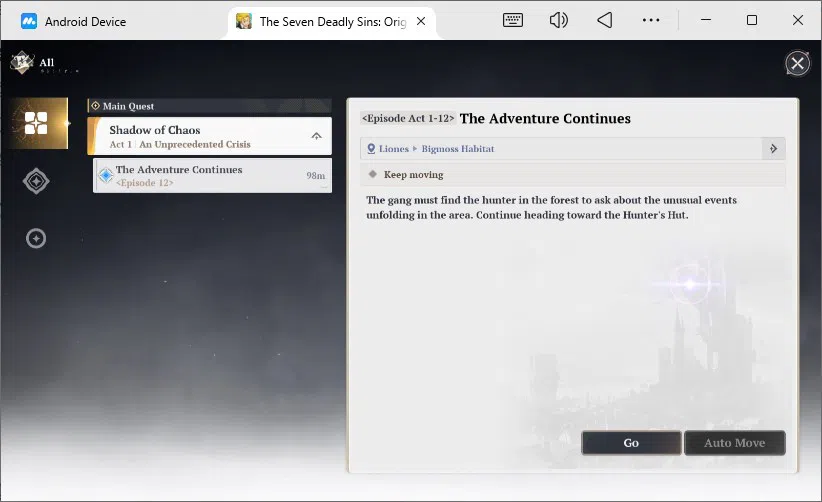Click the Auto Move button
Viewport: 822px width, 502px height.
[734, 443]
